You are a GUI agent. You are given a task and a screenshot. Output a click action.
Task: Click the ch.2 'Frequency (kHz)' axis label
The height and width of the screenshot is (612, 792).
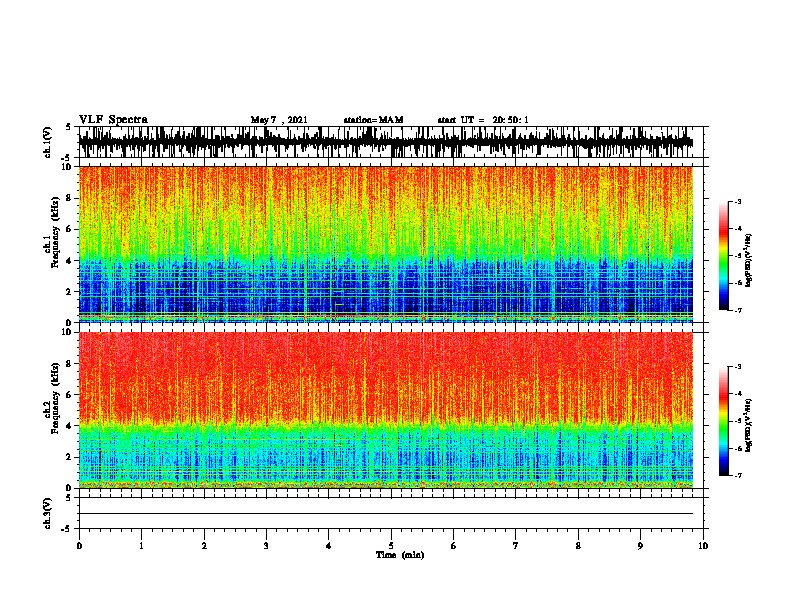coord(55,398)
